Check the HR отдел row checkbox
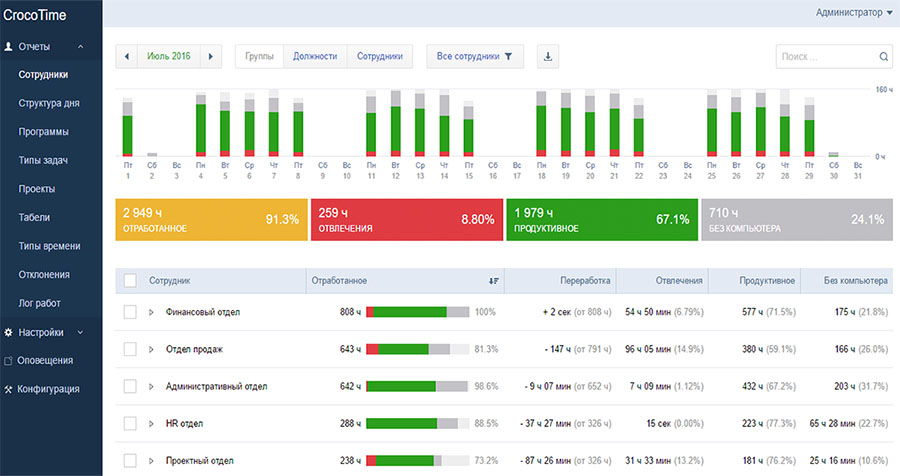 click(x=130, y=423)
